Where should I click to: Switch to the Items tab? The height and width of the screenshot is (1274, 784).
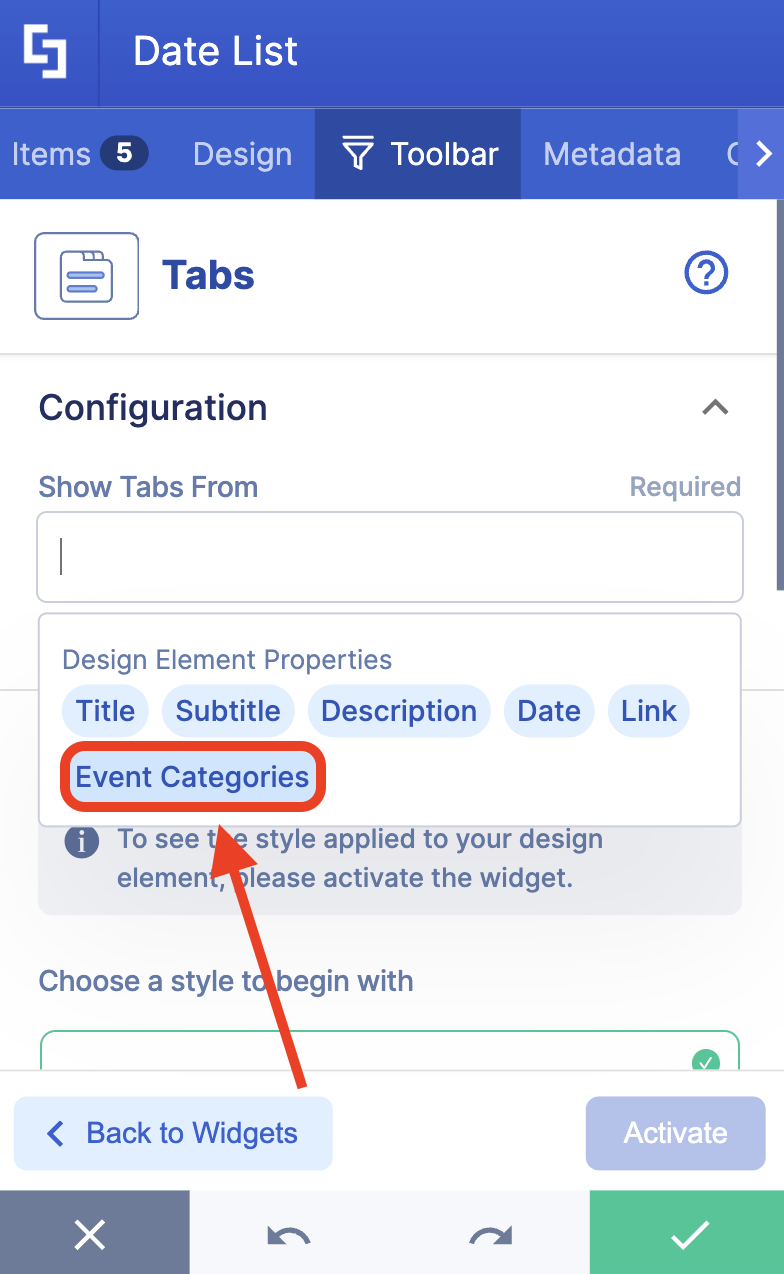point(50,153)
